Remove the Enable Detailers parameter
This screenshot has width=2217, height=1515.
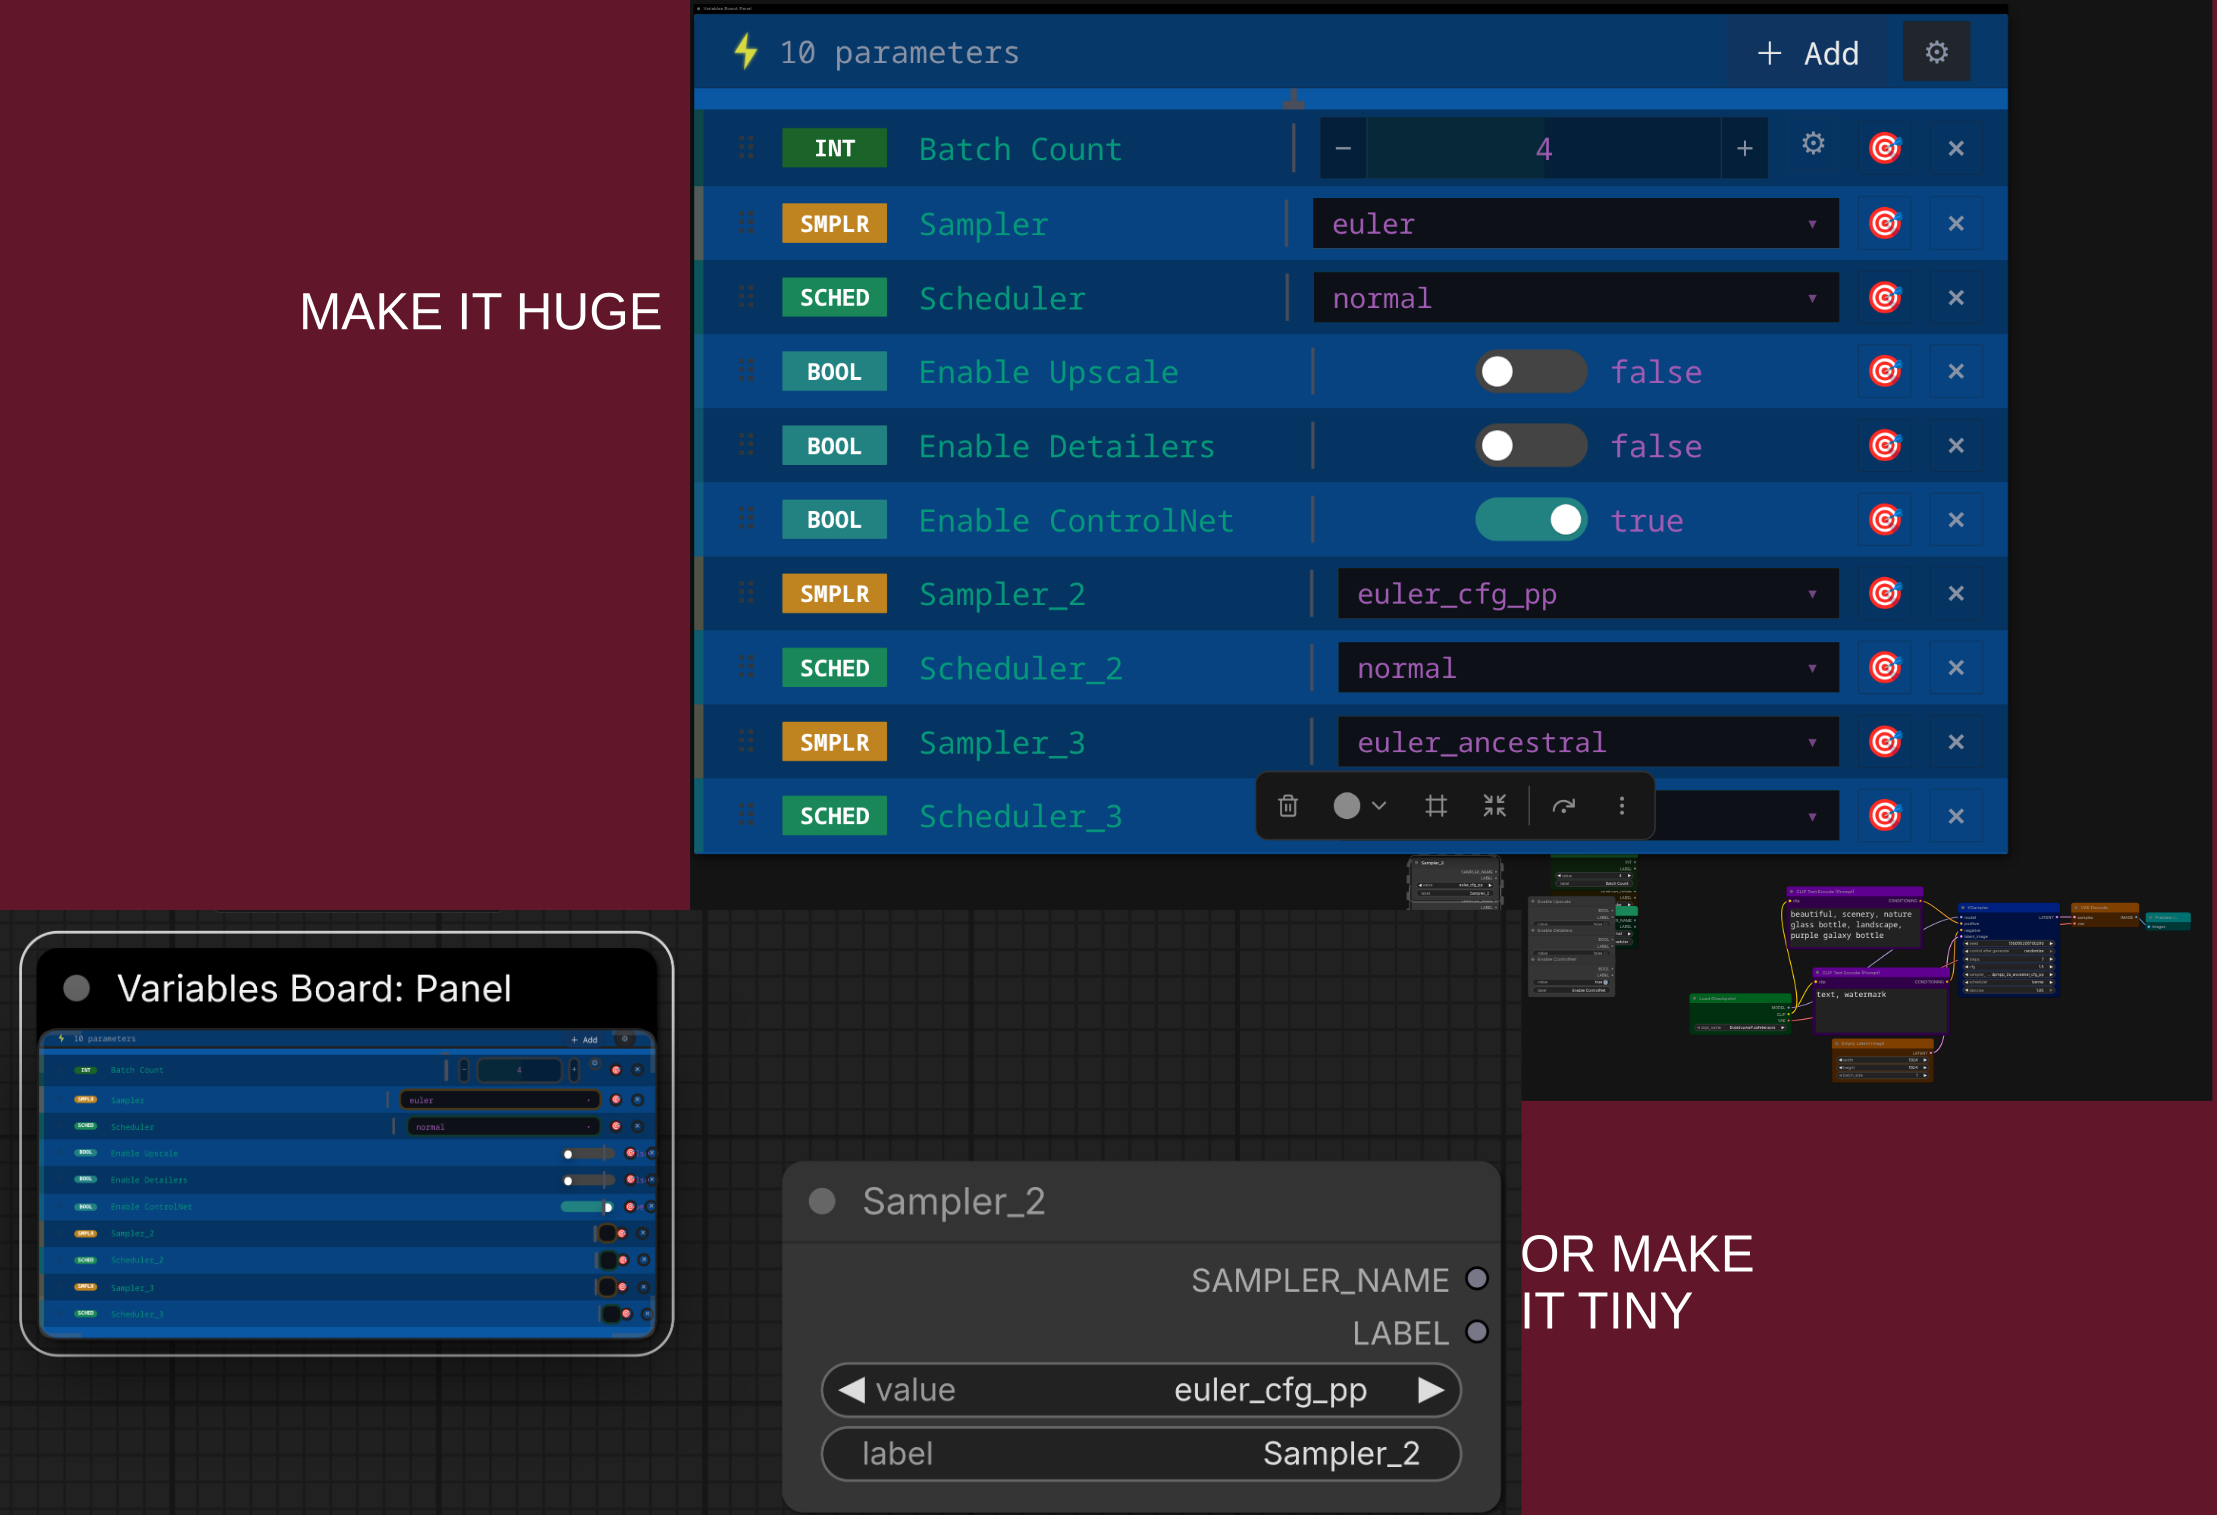pyautogui.click(x=1956, y=445)
